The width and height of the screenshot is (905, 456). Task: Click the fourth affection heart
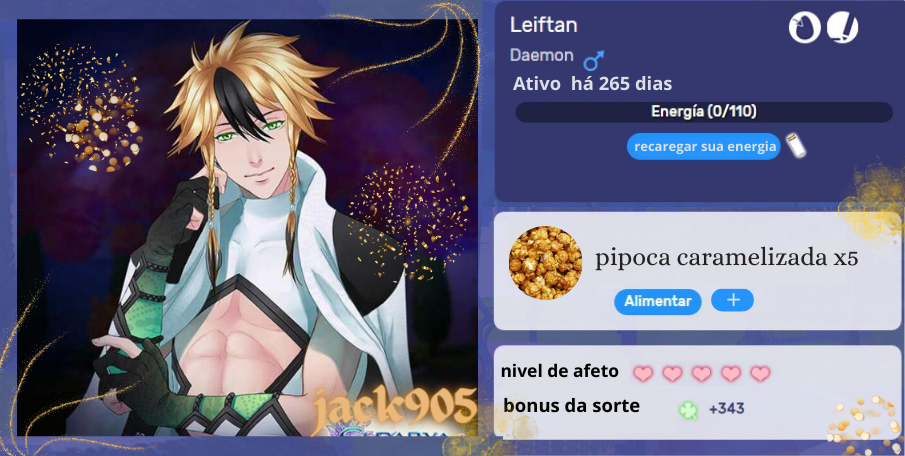[731, 374]
